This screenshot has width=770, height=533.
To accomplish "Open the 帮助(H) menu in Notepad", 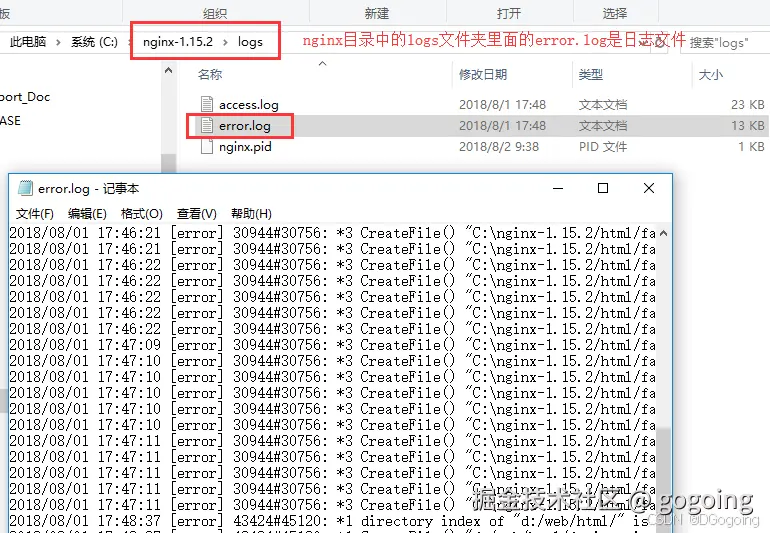I will point(251,214).
